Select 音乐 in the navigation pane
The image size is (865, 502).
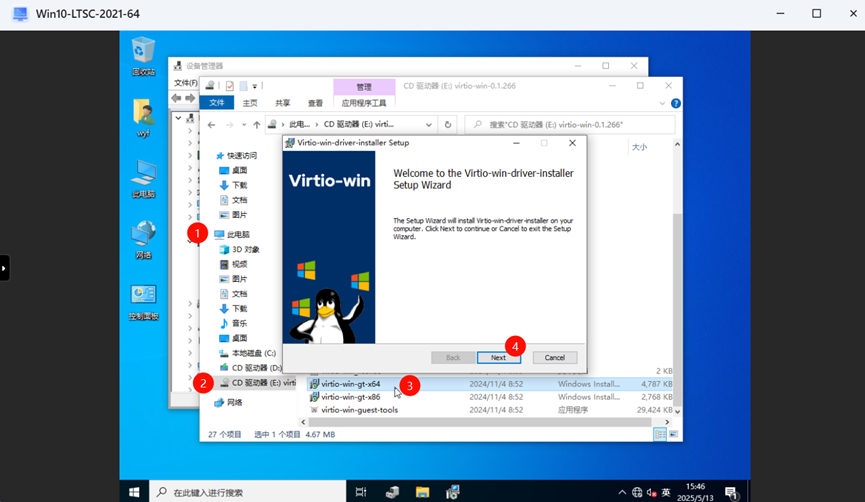[233, 323]
